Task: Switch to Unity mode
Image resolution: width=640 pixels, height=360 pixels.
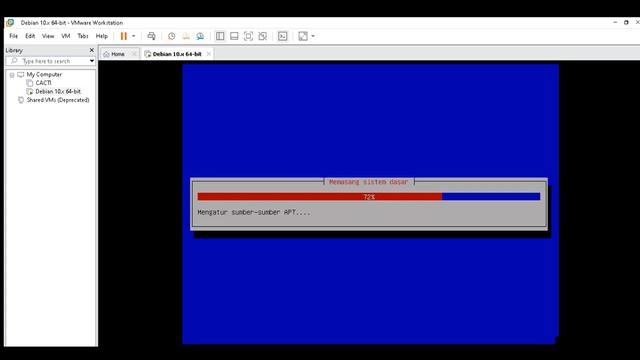Action: point(262,36)
